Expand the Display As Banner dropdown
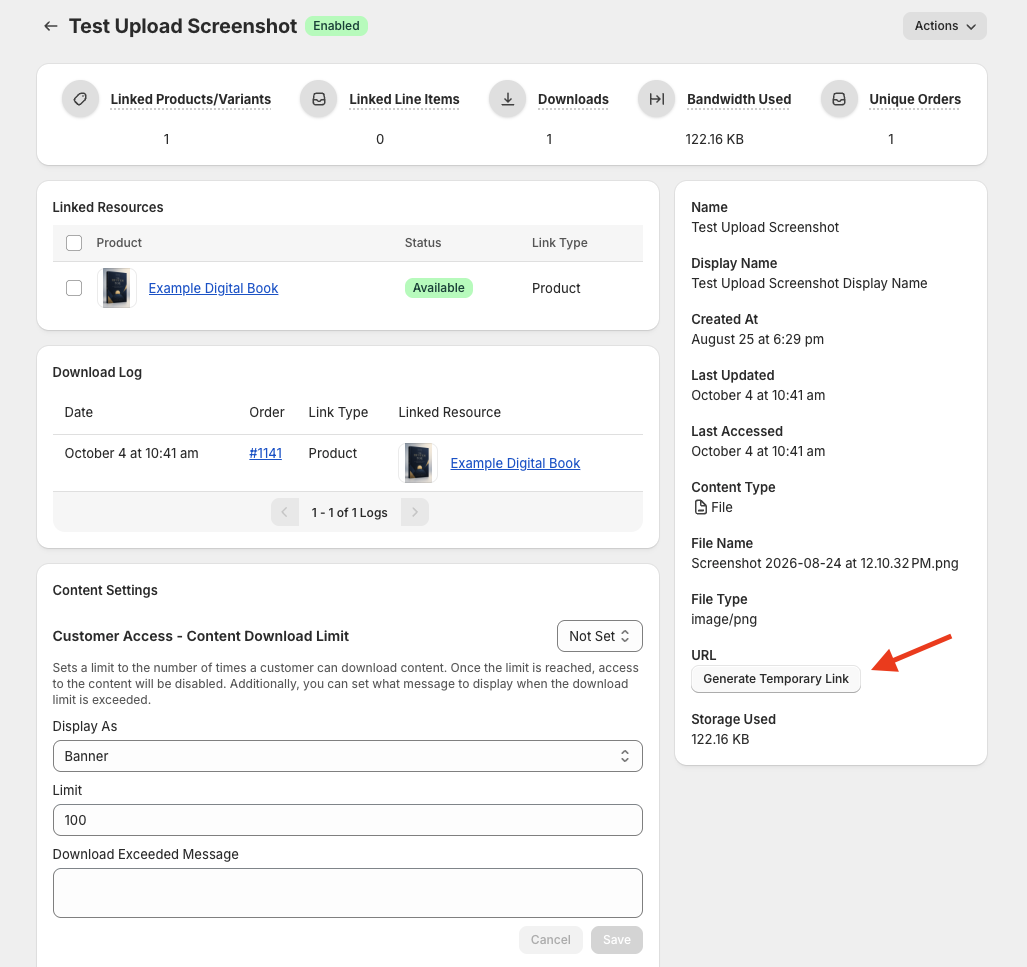The width and height of the screenshot is (1027, 967). 348,756
